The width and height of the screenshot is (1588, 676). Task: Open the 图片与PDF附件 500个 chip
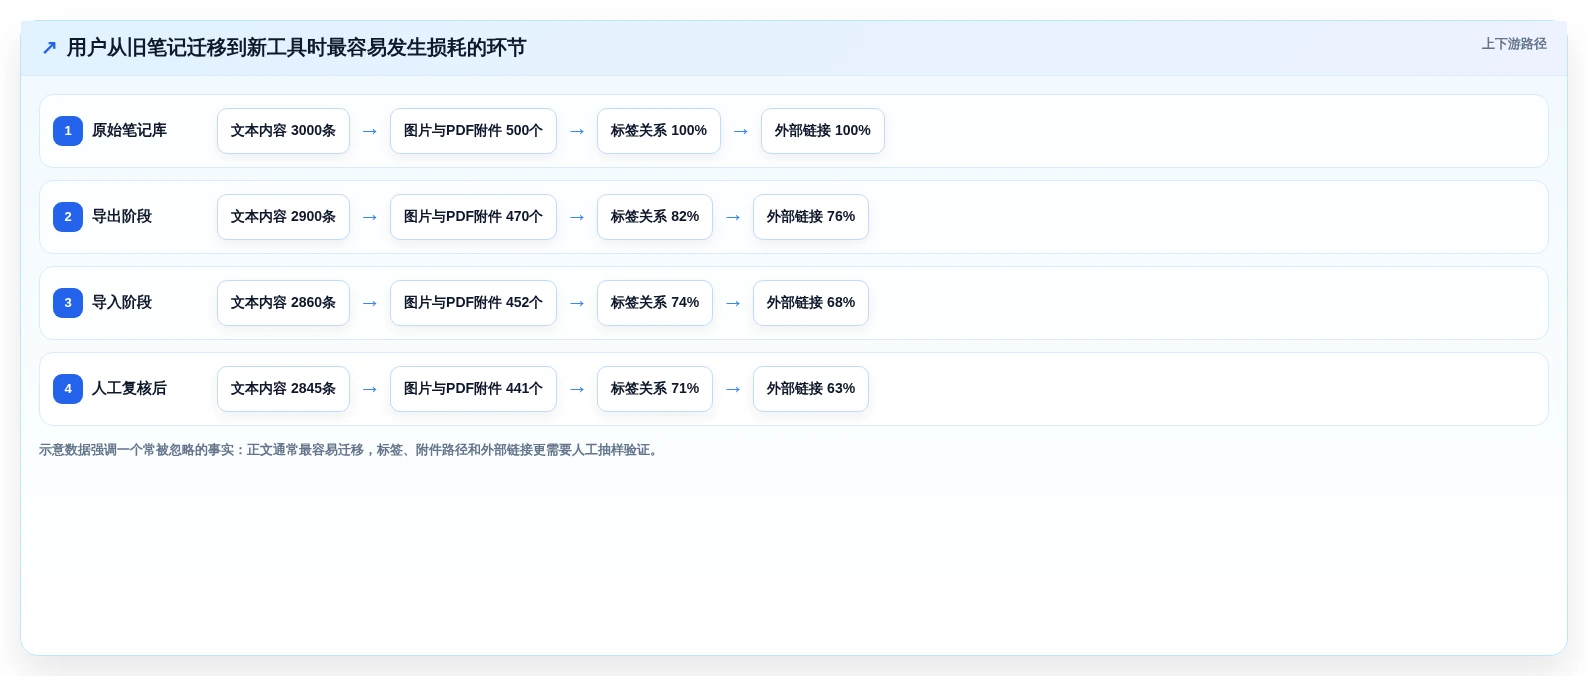(473, 131)
